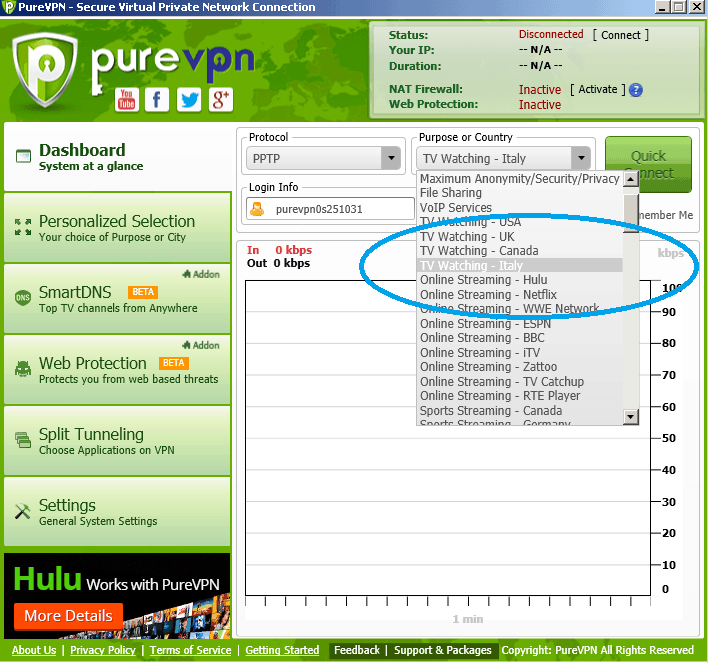Click Support & Packages button

442,650
